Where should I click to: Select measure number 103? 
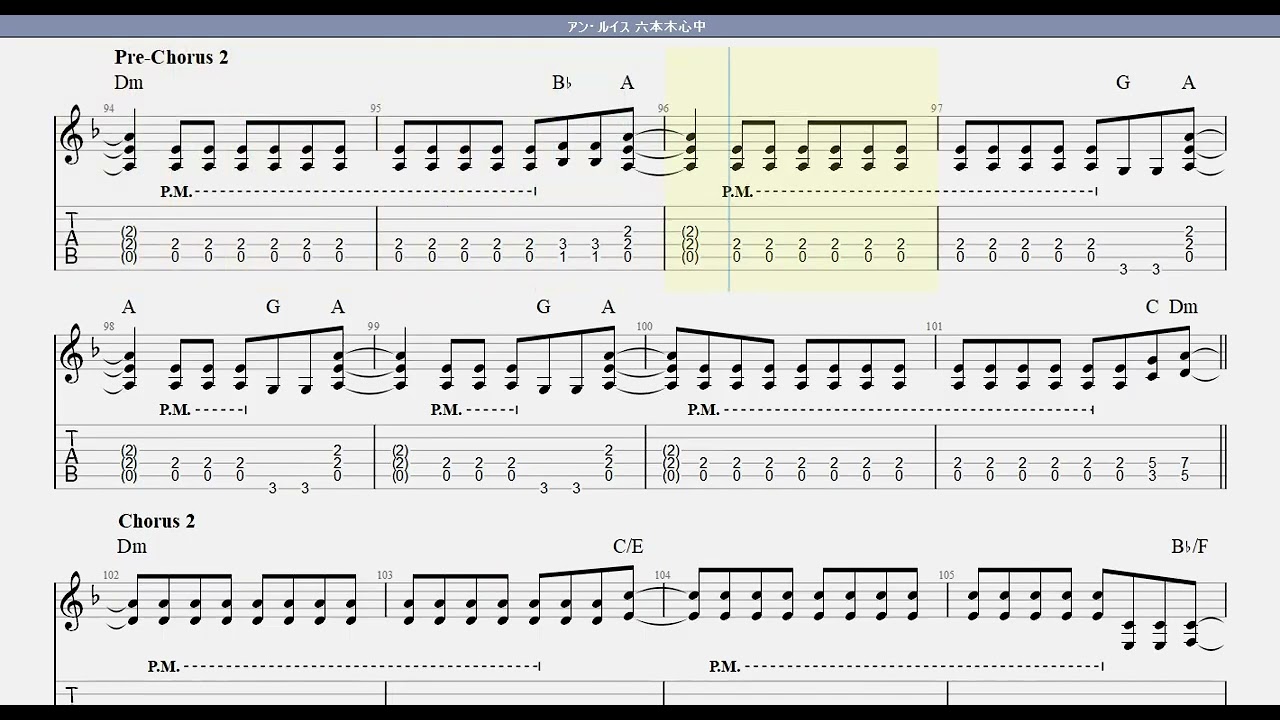click(x=385, y=575)
